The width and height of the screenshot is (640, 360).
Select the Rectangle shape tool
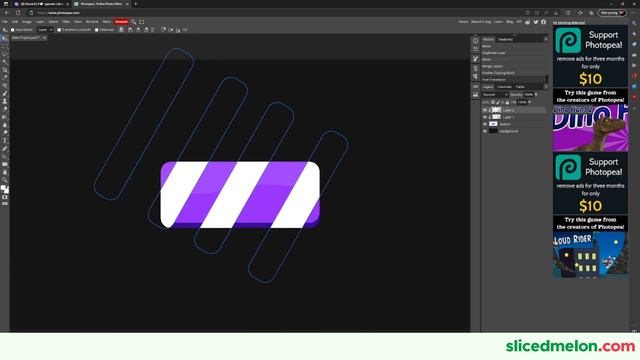4,164
